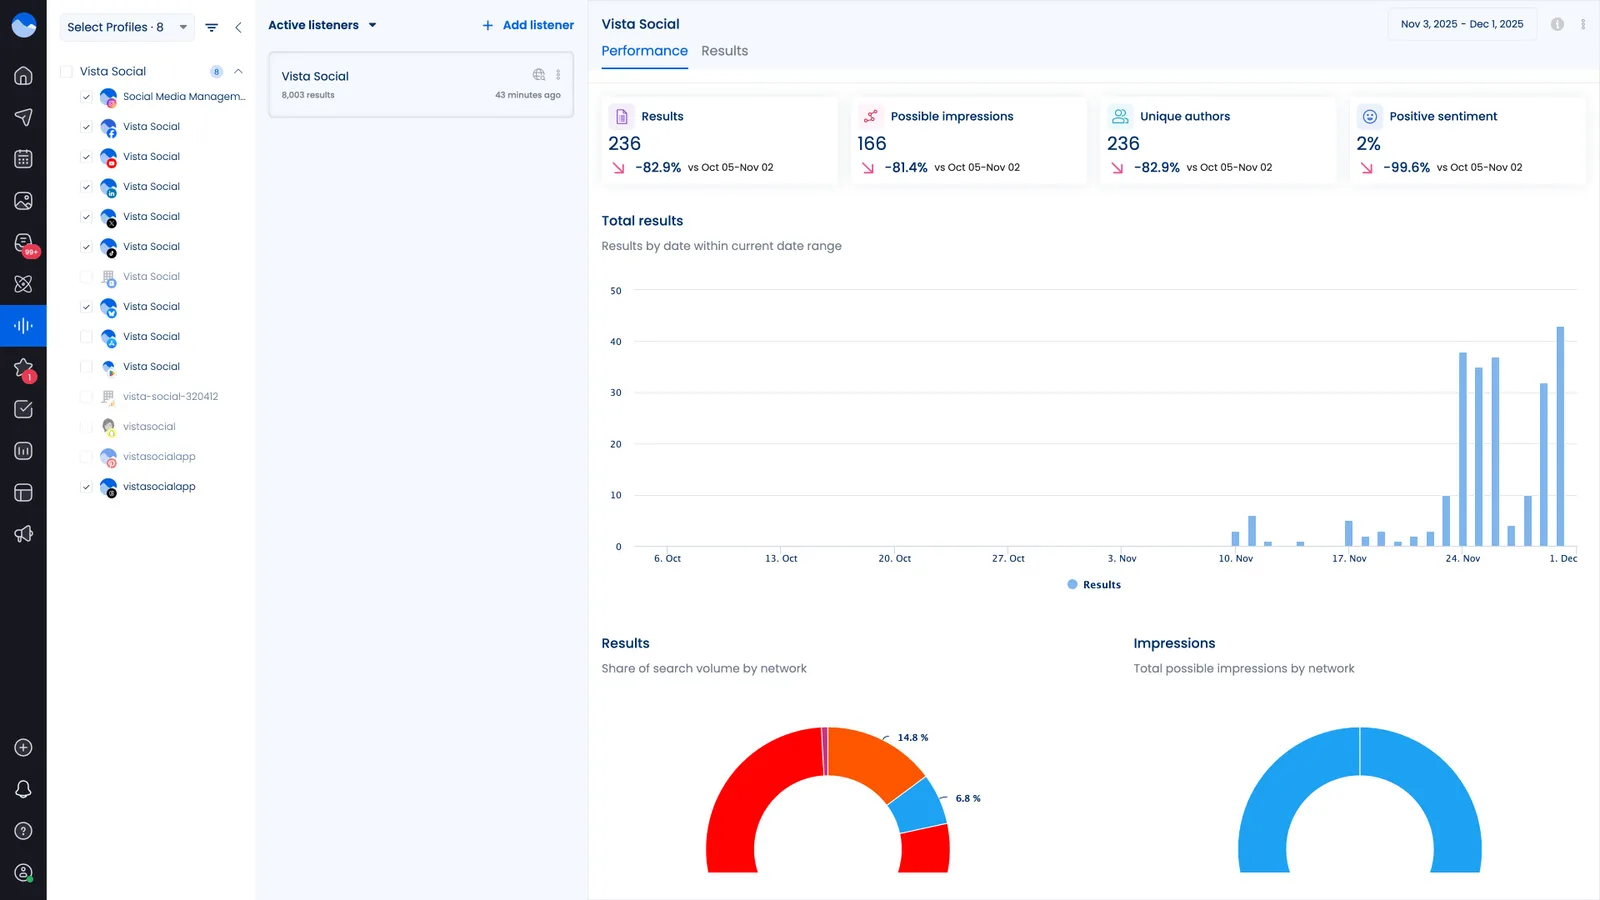
Task: Open the Reports bar-chart icon
Action: tap(23, 450)
